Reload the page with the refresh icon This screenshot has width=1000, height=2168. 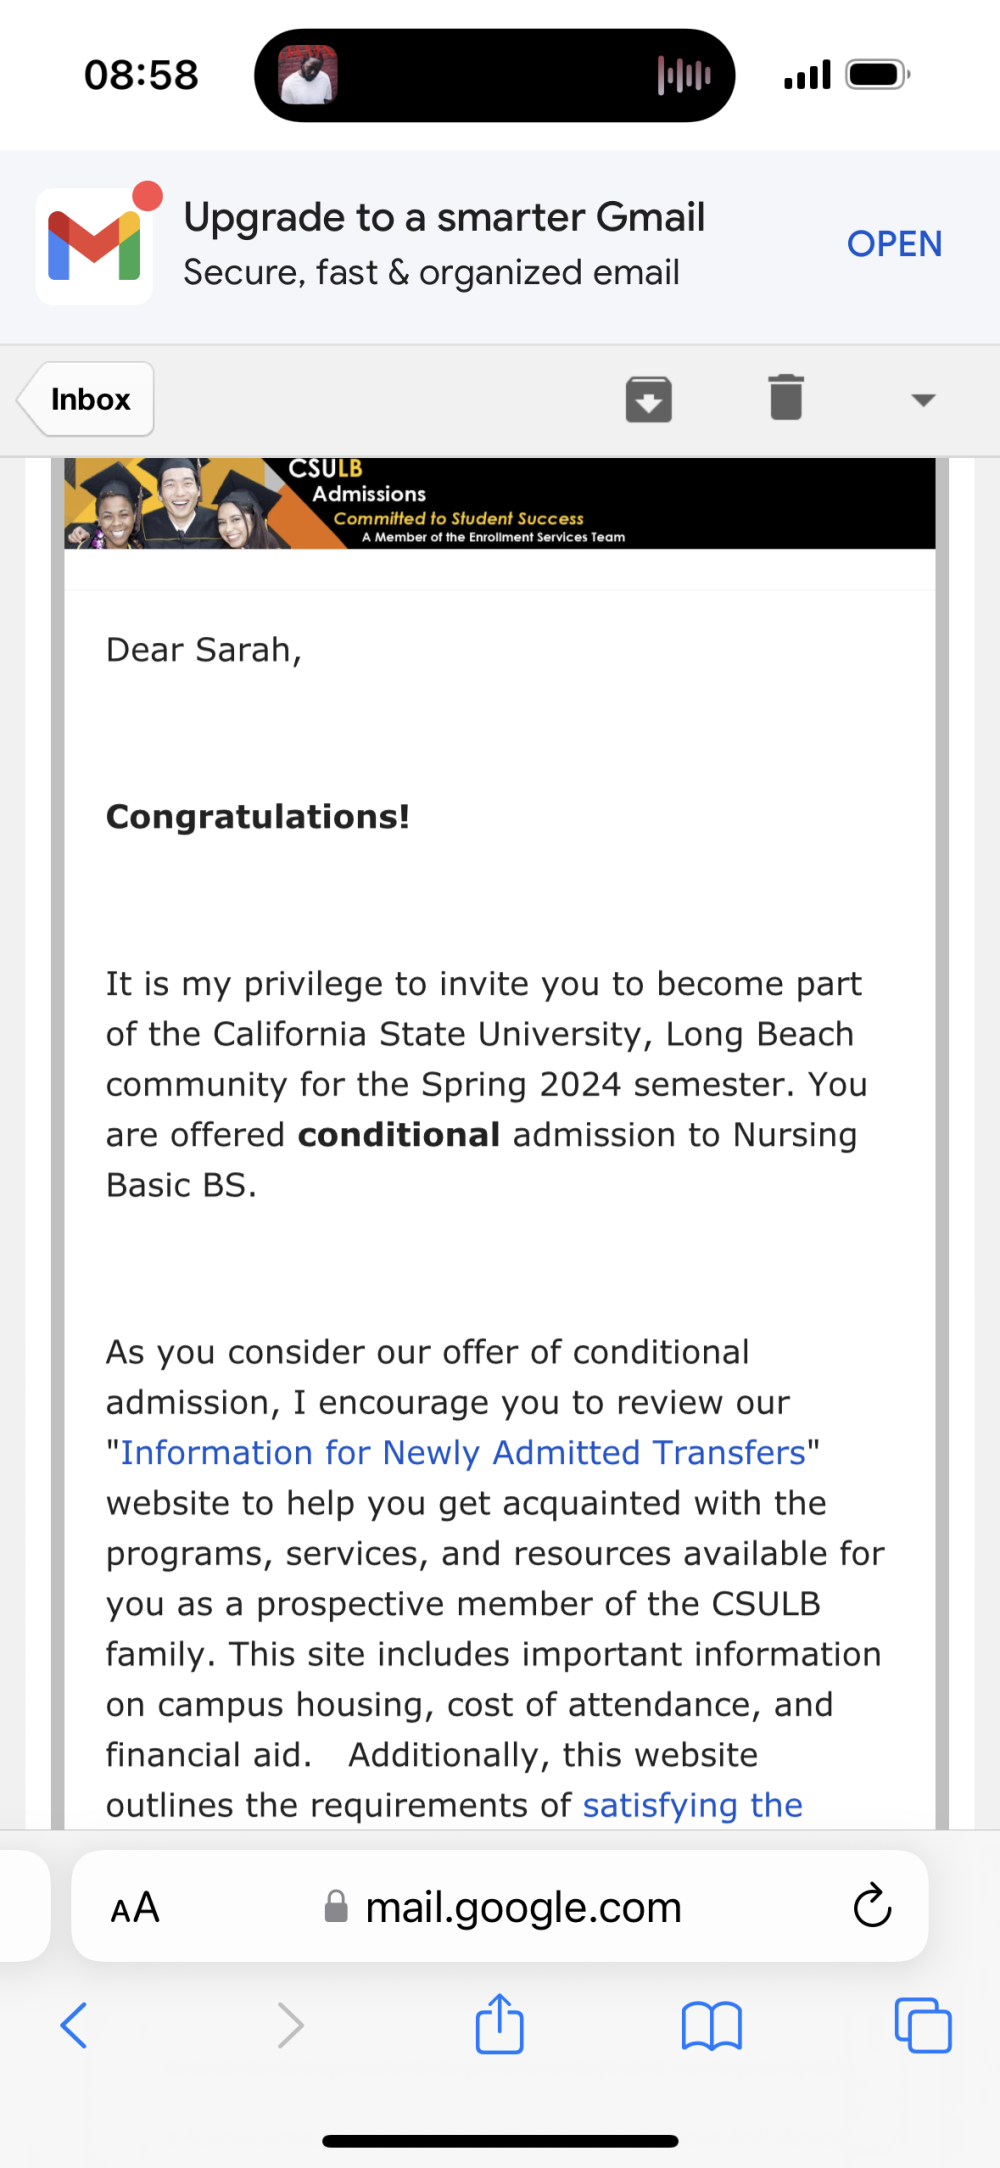pos(872,1906)
